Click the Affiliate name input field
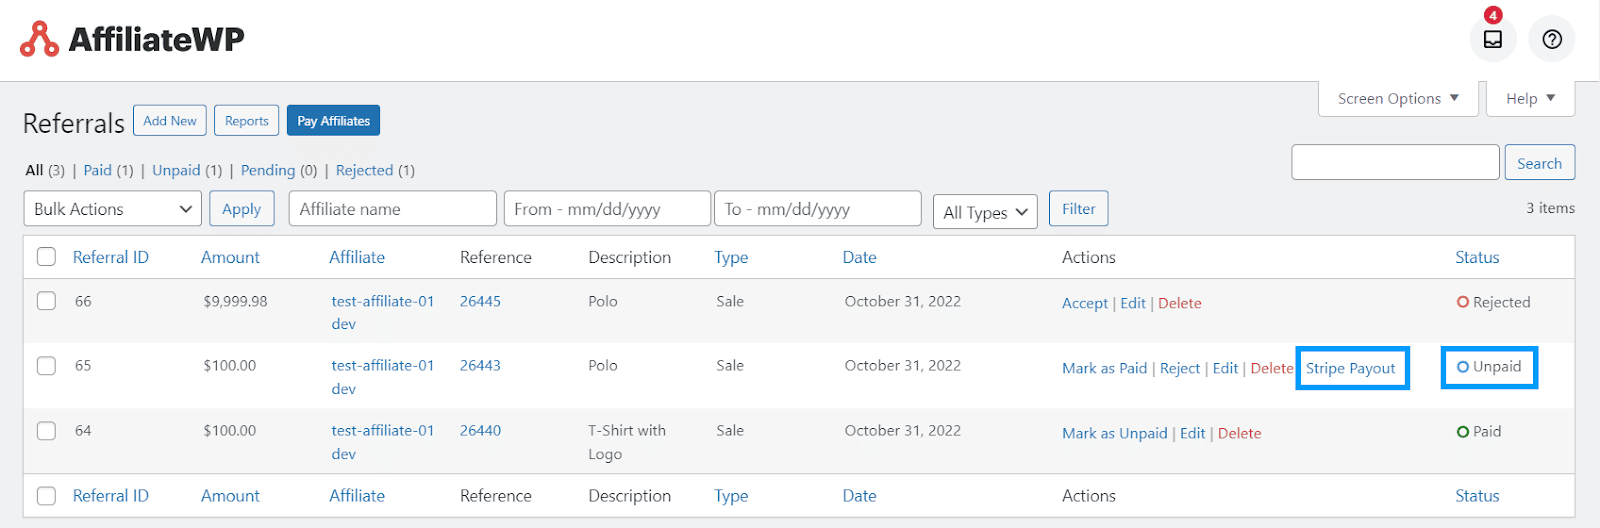The image size is (1600, 528). click(x=393, y=209)
